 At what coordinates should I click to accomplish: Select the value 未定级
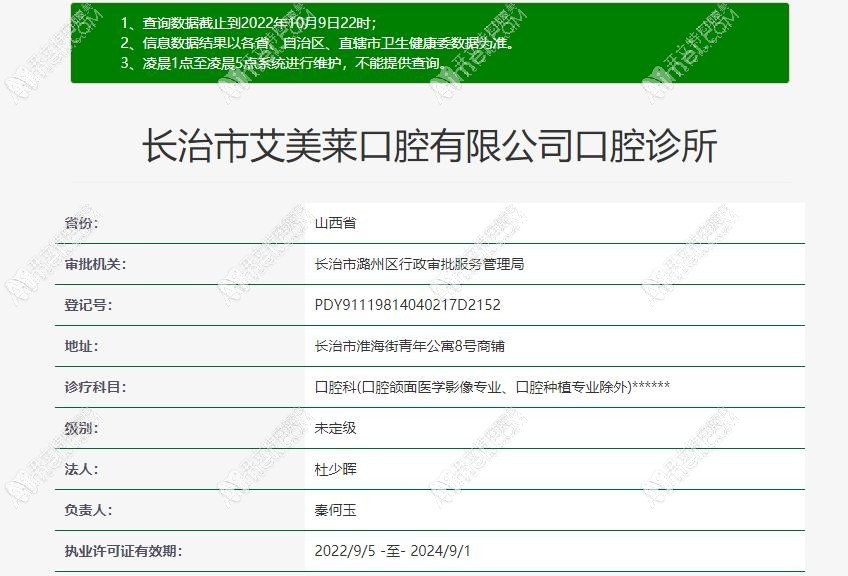coord(335,428)
